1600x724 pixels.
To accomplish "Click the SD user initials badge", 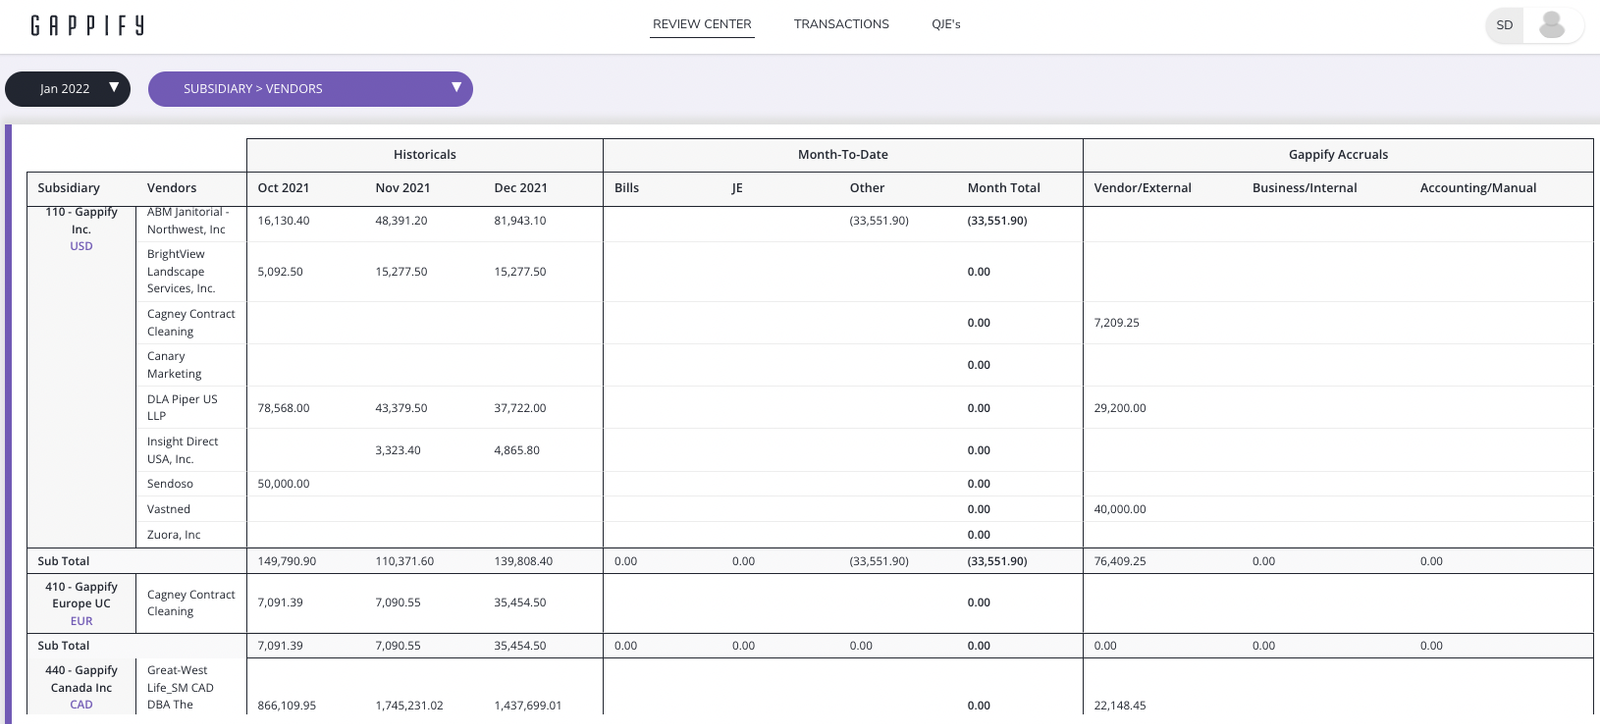I will click(1504, 25).
